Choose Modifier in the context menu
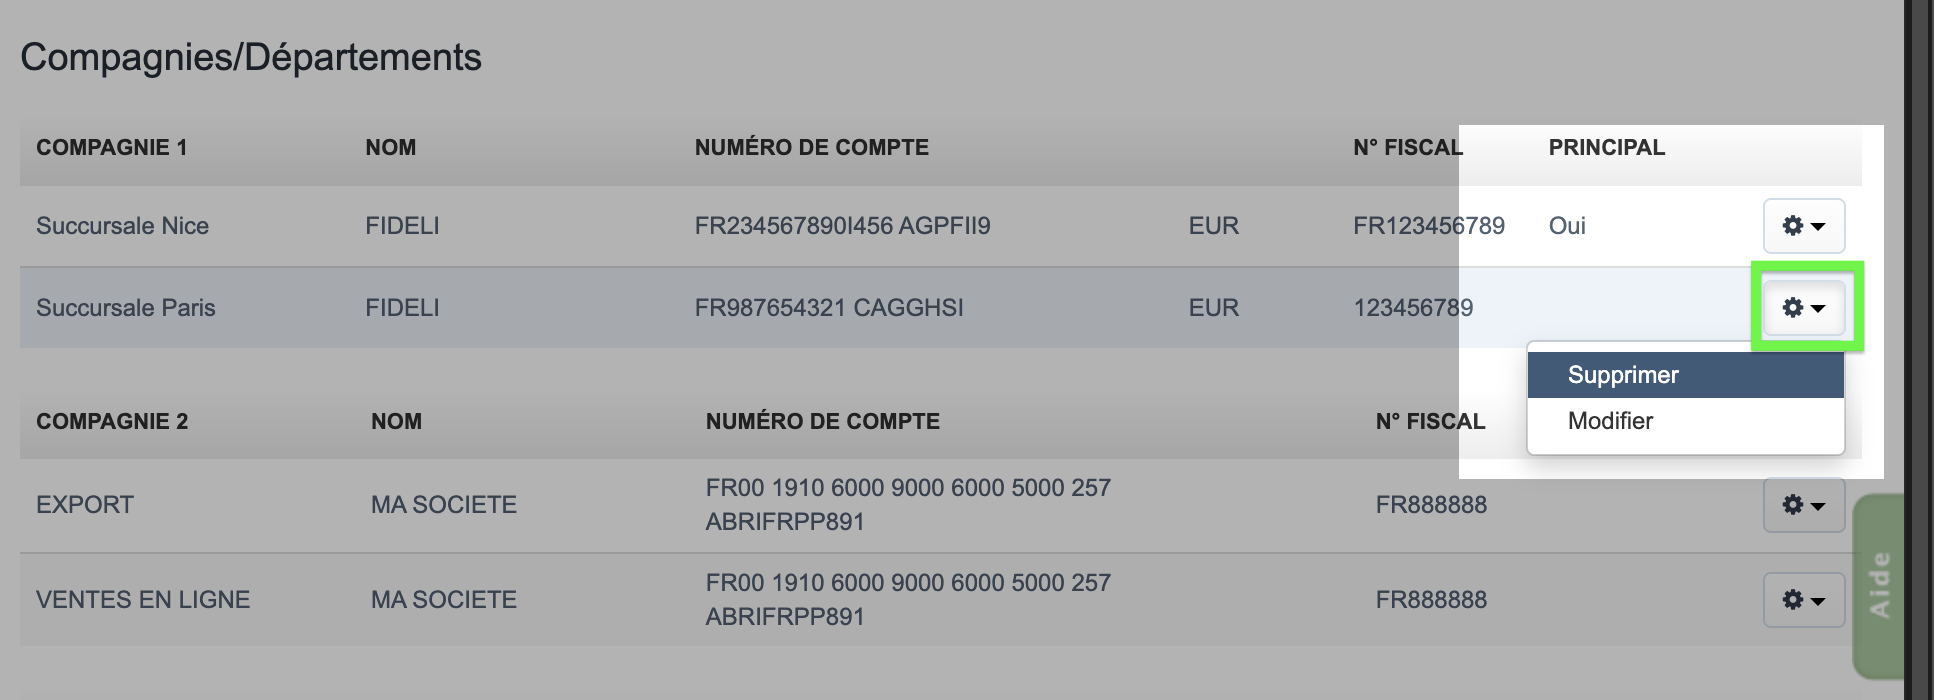This screenshot has width=1934, height=700. tap(1610, 421)
